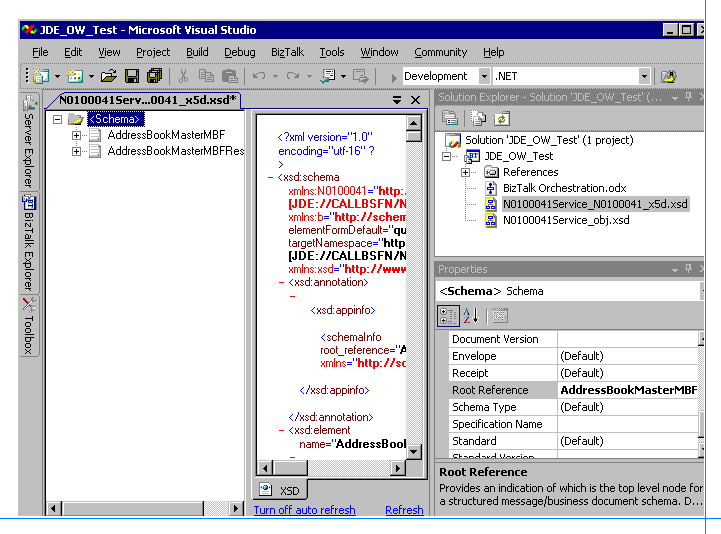Save the current file with floppy icon

click(x=132, y=76)
